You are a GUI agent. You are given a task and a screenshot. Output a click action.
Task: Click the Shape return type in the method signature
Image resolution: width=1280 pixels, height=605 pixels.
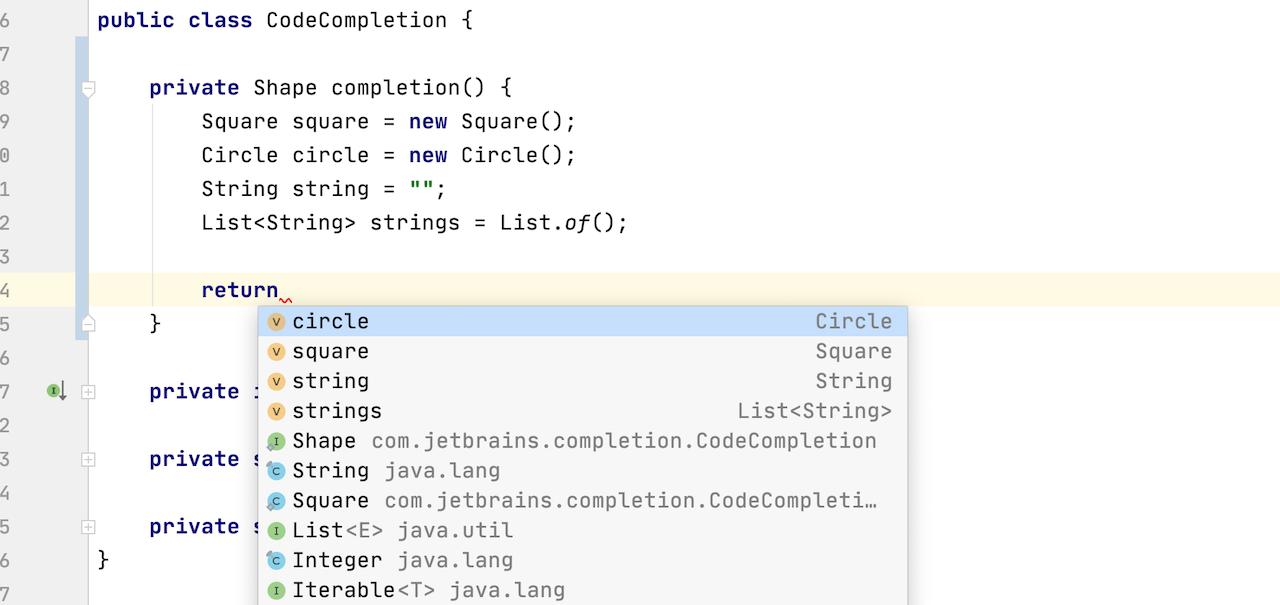tap(285, 88)
